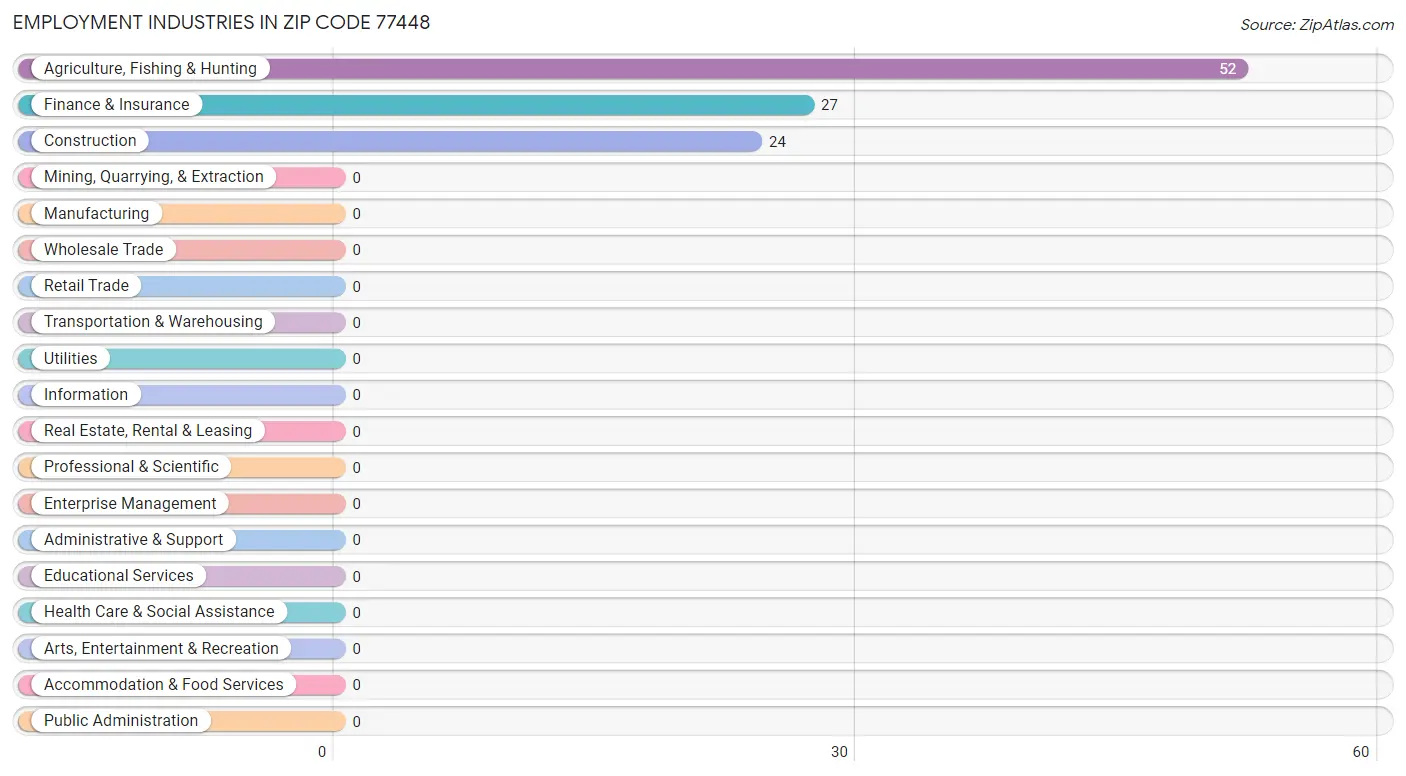Click the axis label 0 below the bars

pyautogui.click(x=322, y=752)
